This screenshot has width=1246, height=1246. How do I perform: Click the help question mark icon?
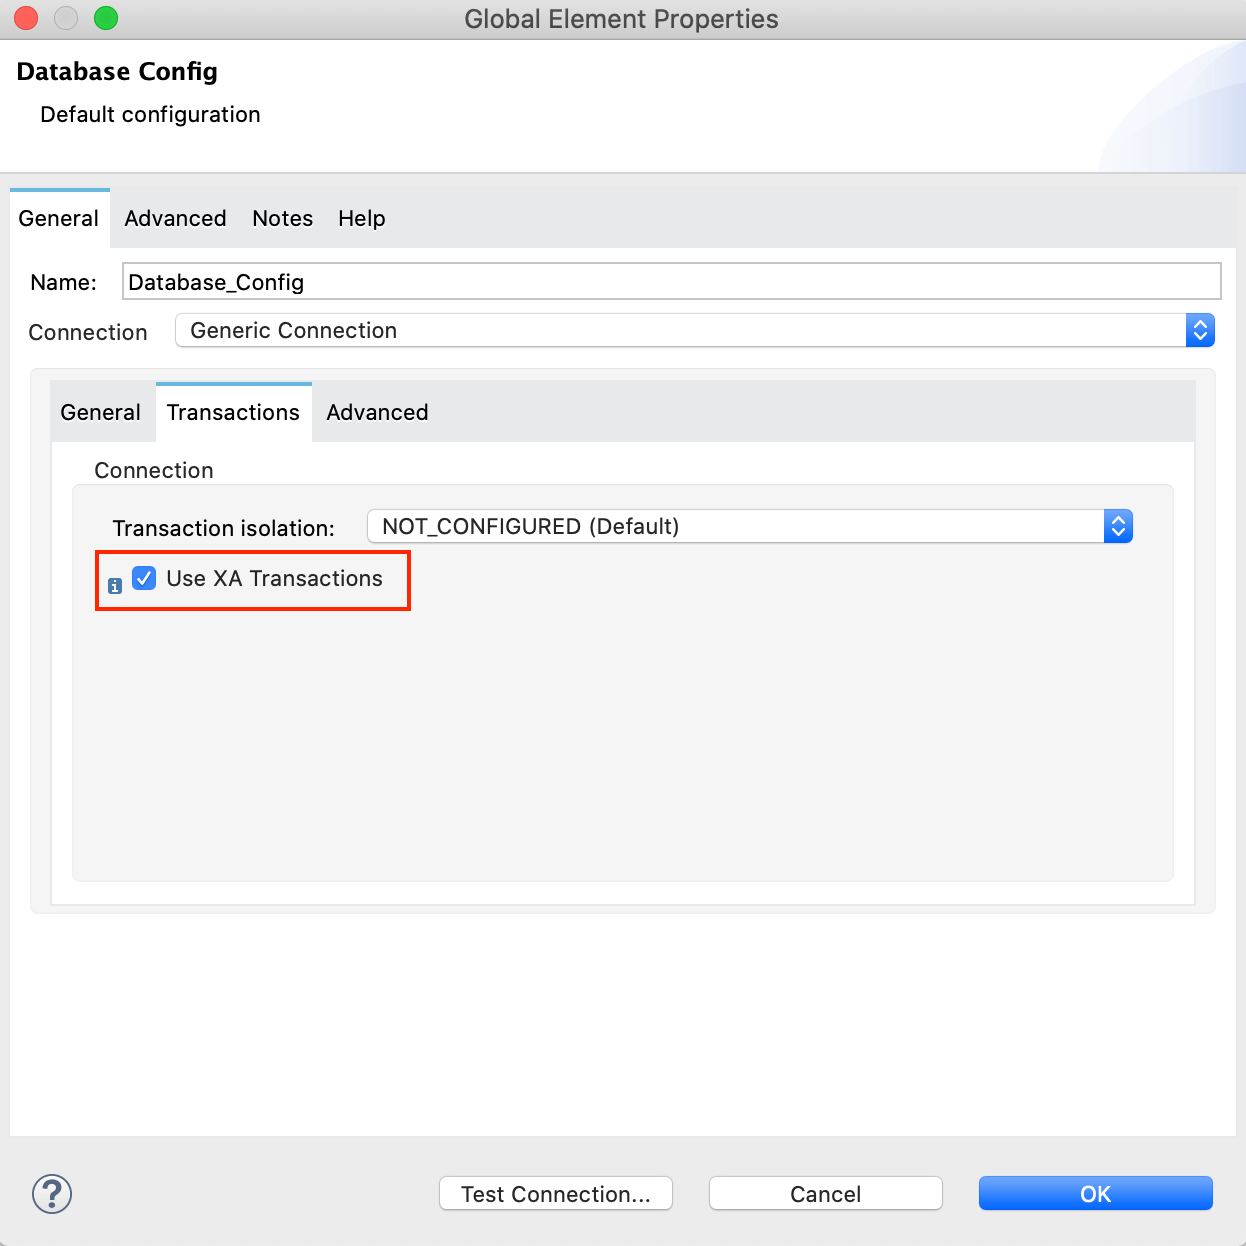(x=52, y=1193)
